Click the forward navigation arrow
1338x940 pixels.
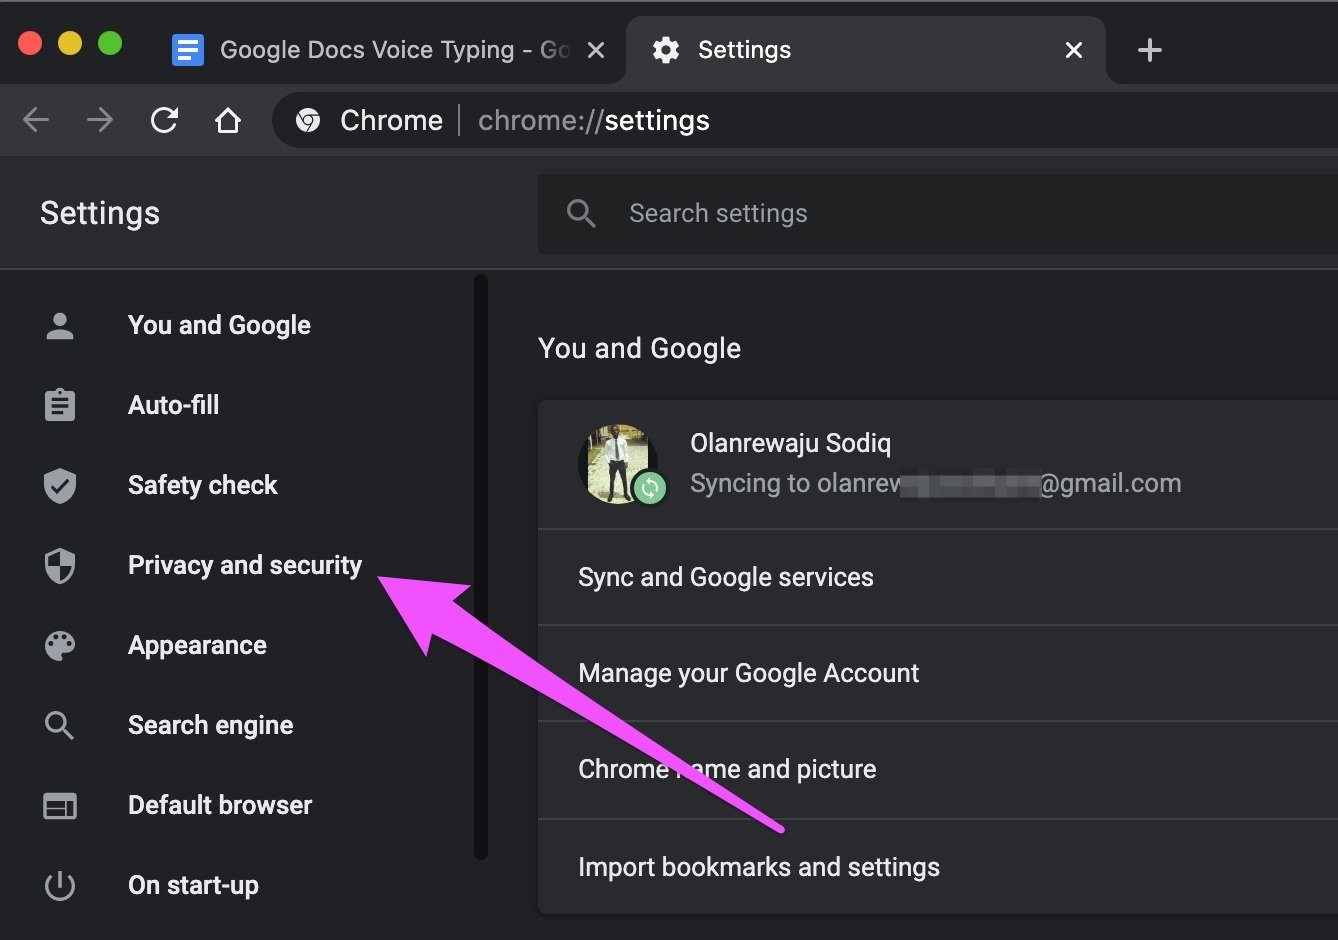click(x=100, y=121)
